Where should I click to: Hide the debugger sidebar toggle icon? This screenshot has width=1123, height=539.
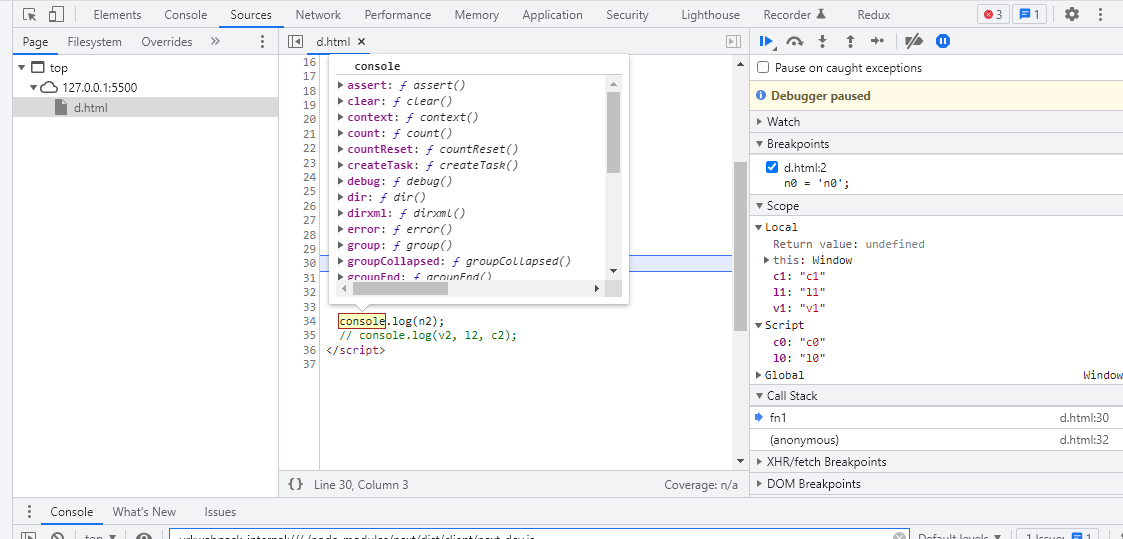pos(733,42)
